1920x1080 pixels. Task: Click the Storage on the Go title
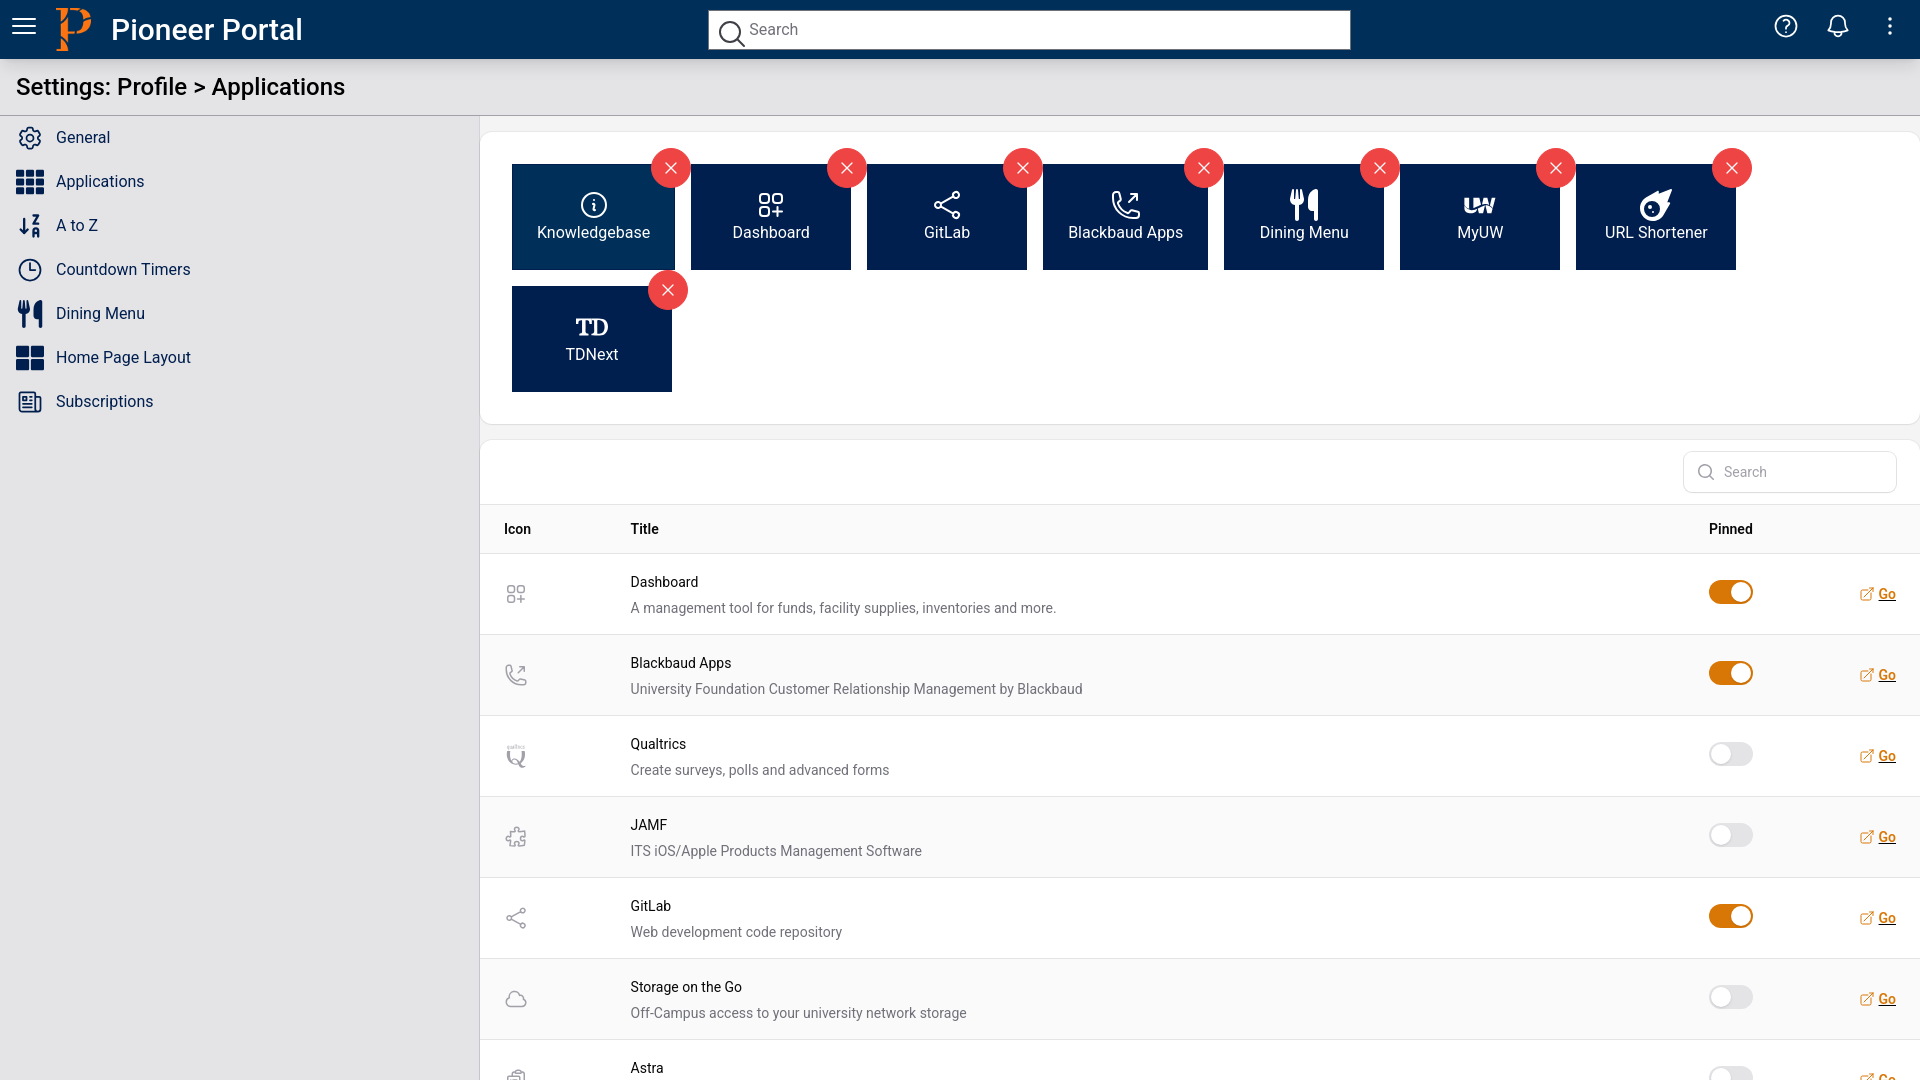[686, 987]
